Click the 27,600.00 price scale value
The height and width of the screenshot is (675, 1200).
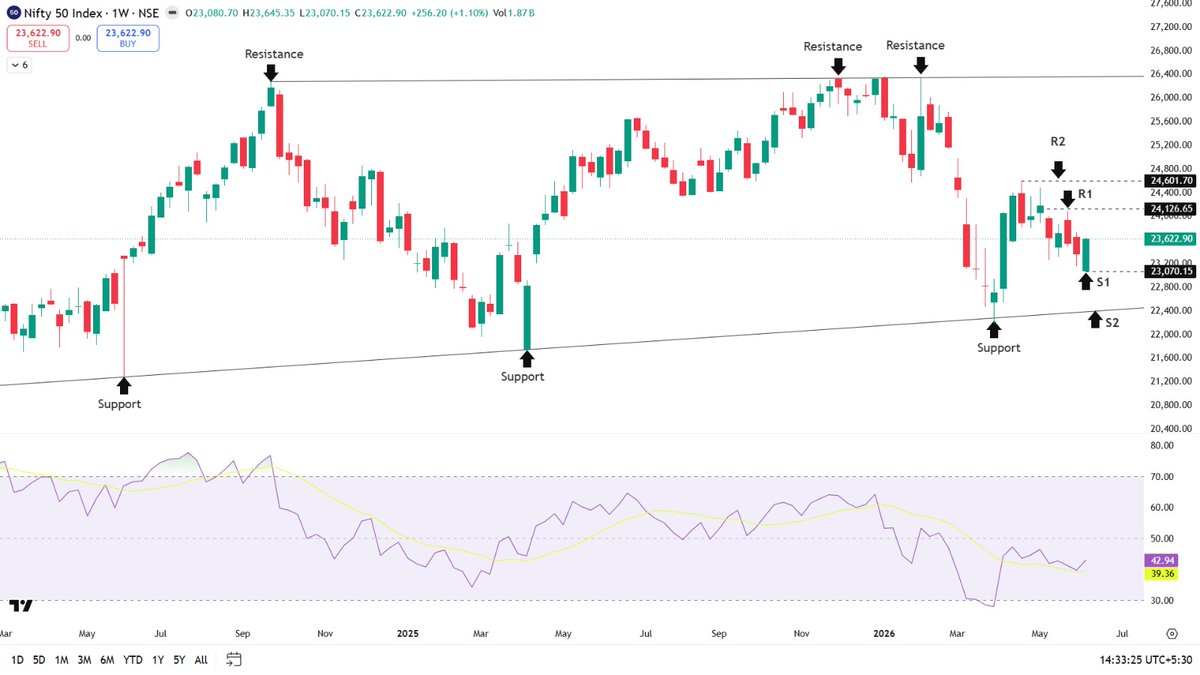1172,3
